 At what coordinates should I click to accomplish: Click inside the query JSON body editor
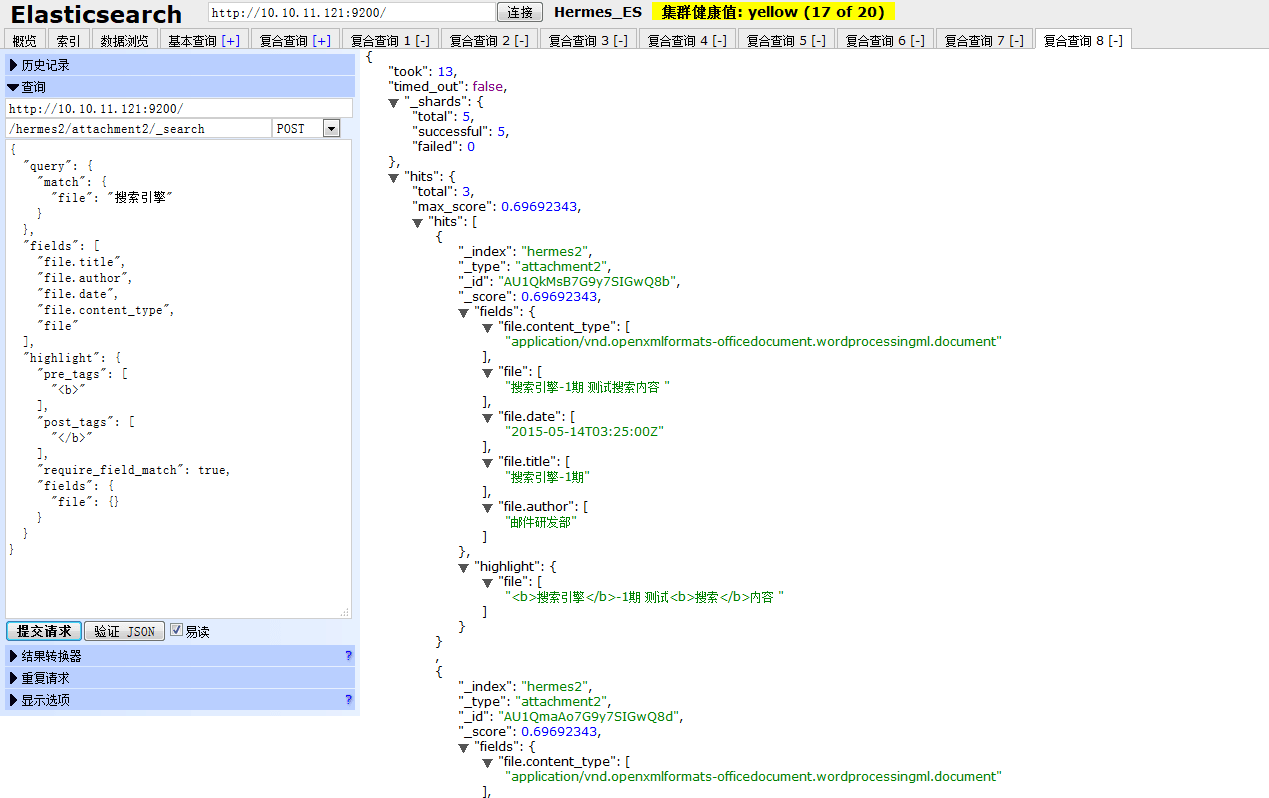(178, 379)
